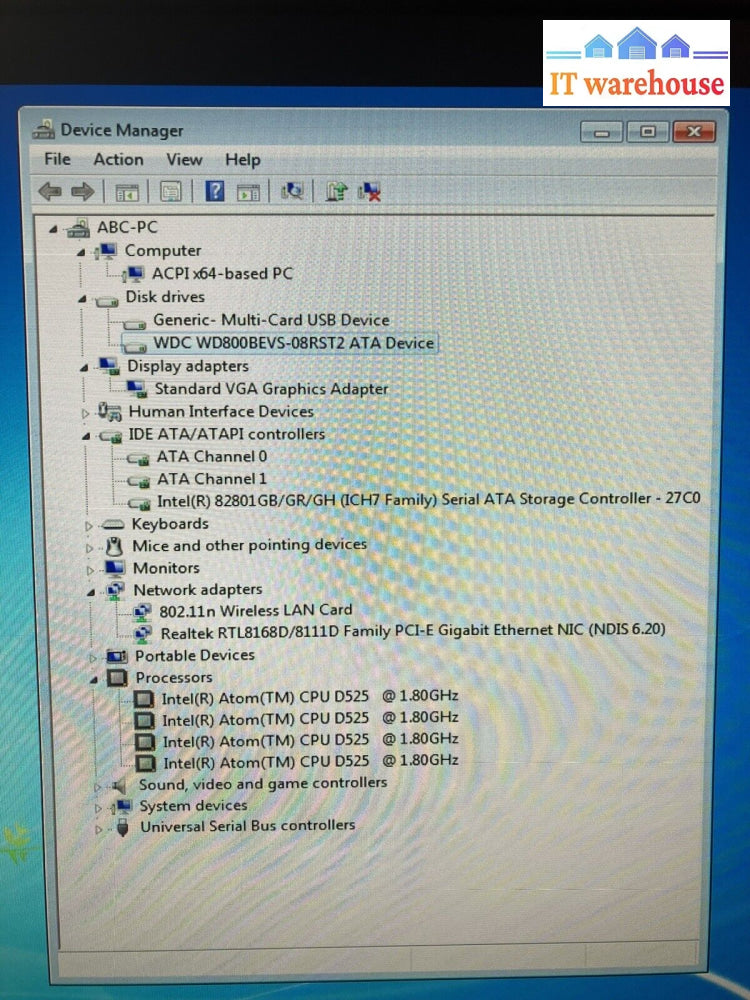Viewport: 750px width, 1000px height.
Task: Collapse the Network adapters category
Action: (92, 591)
